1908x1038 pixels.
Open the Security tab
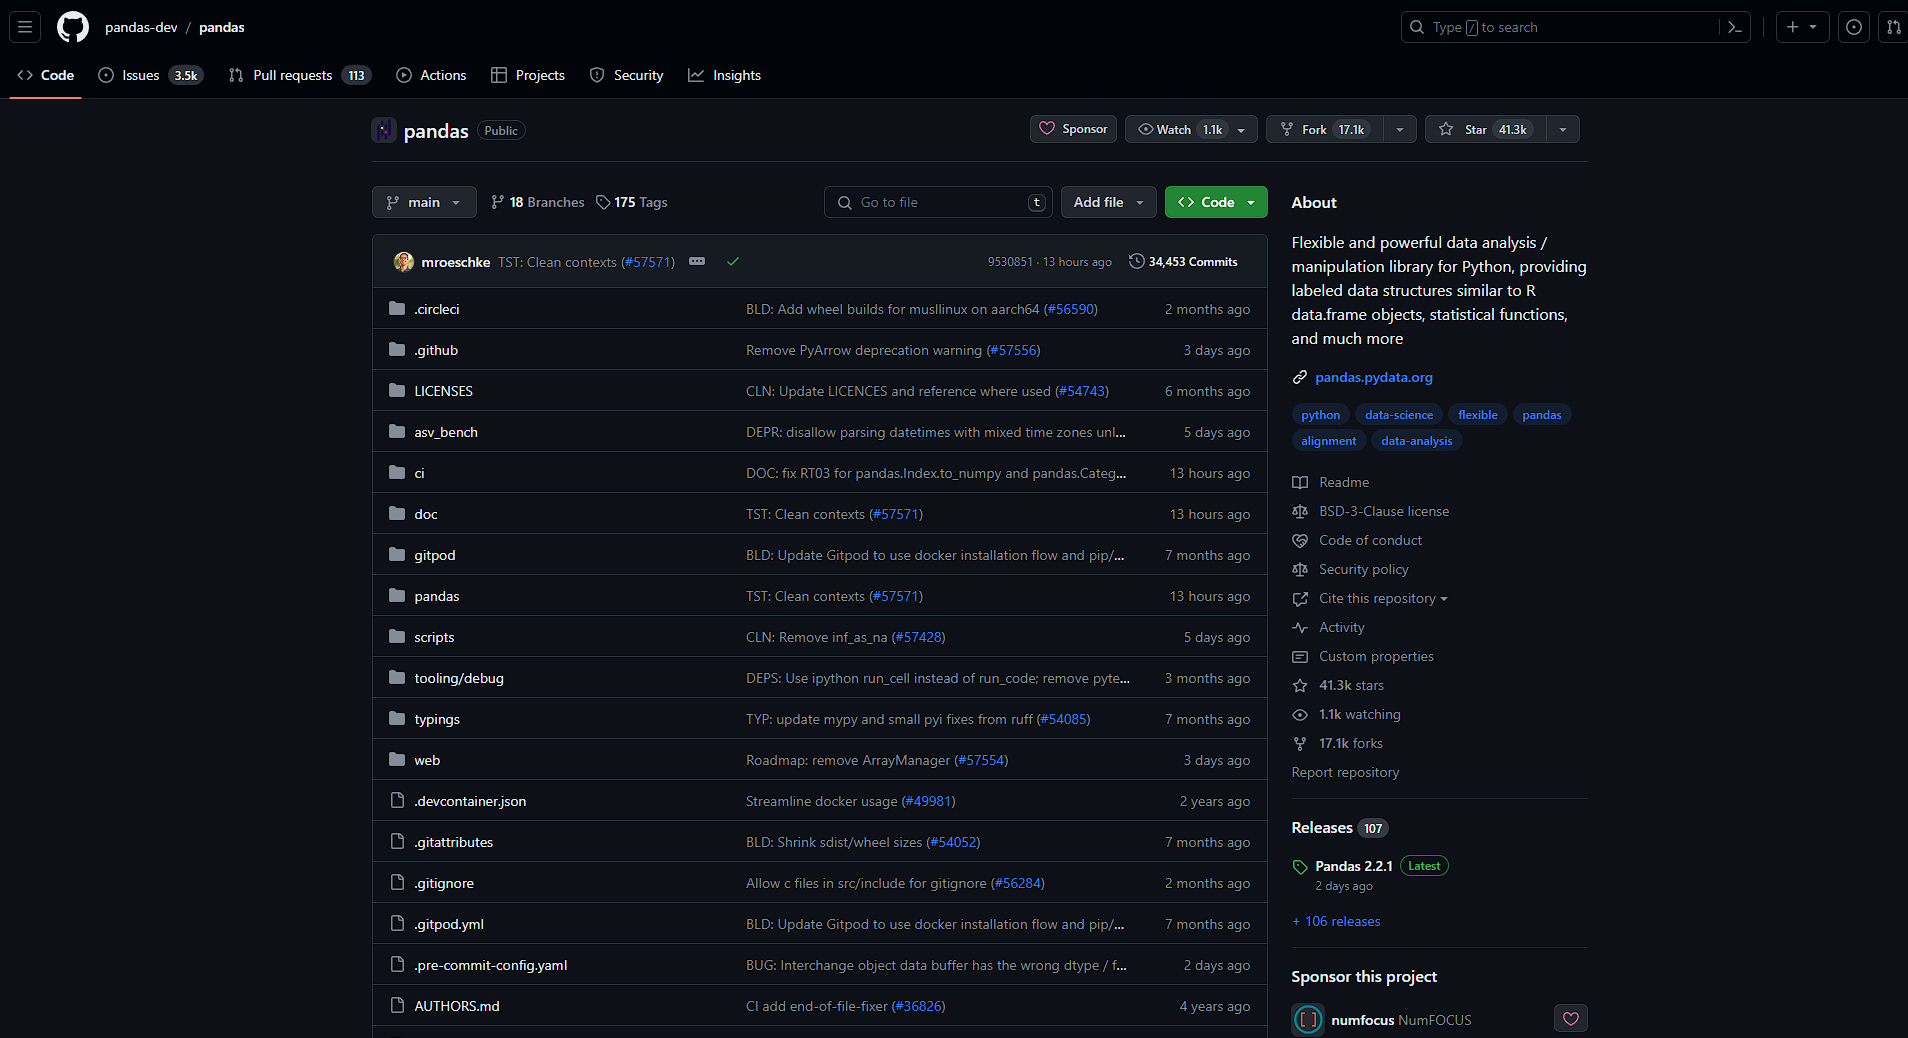point(627,75)
